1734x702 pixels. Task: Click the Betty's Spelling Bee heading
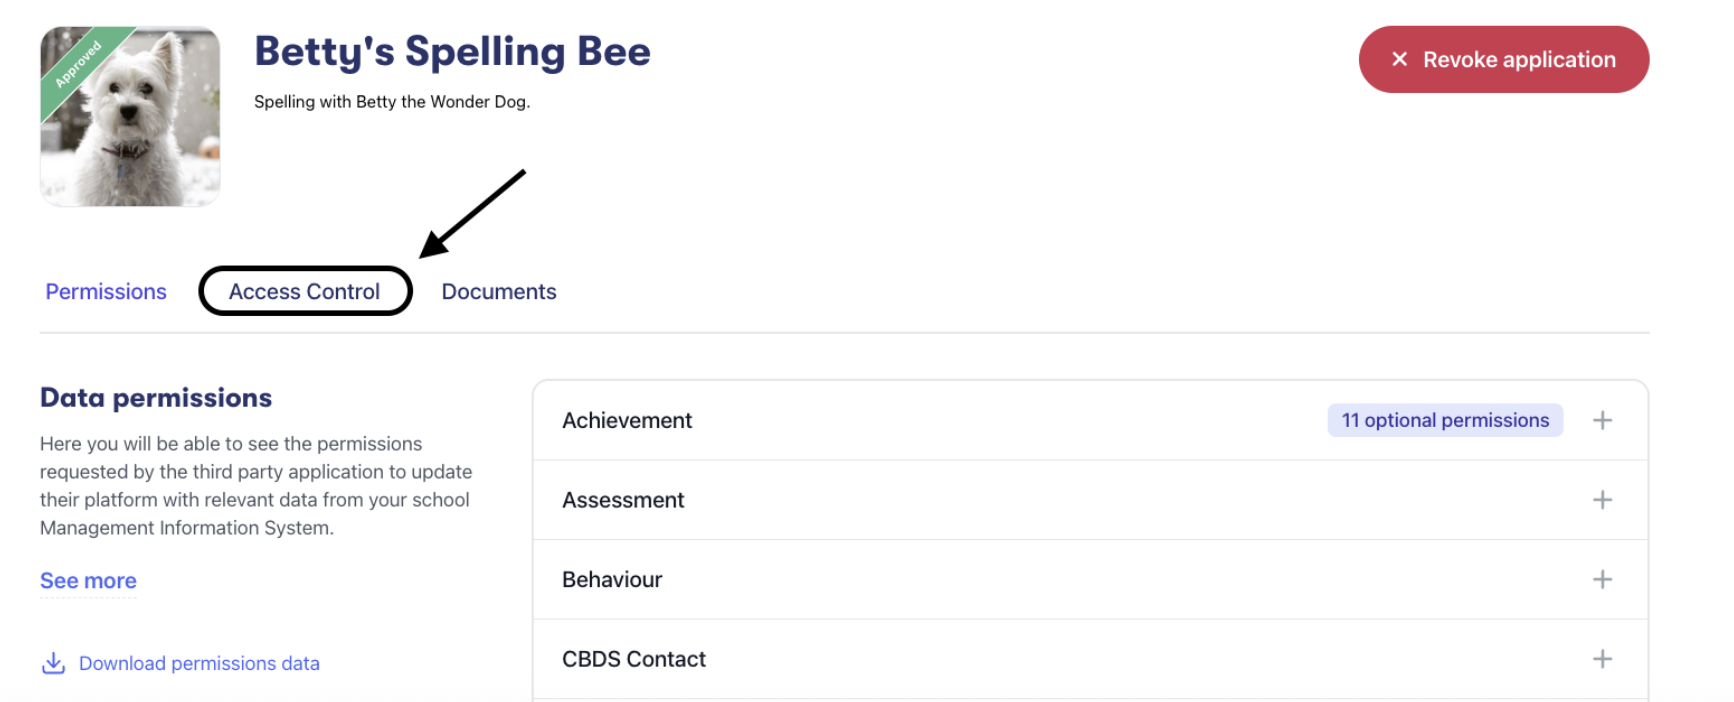point(452,52)
